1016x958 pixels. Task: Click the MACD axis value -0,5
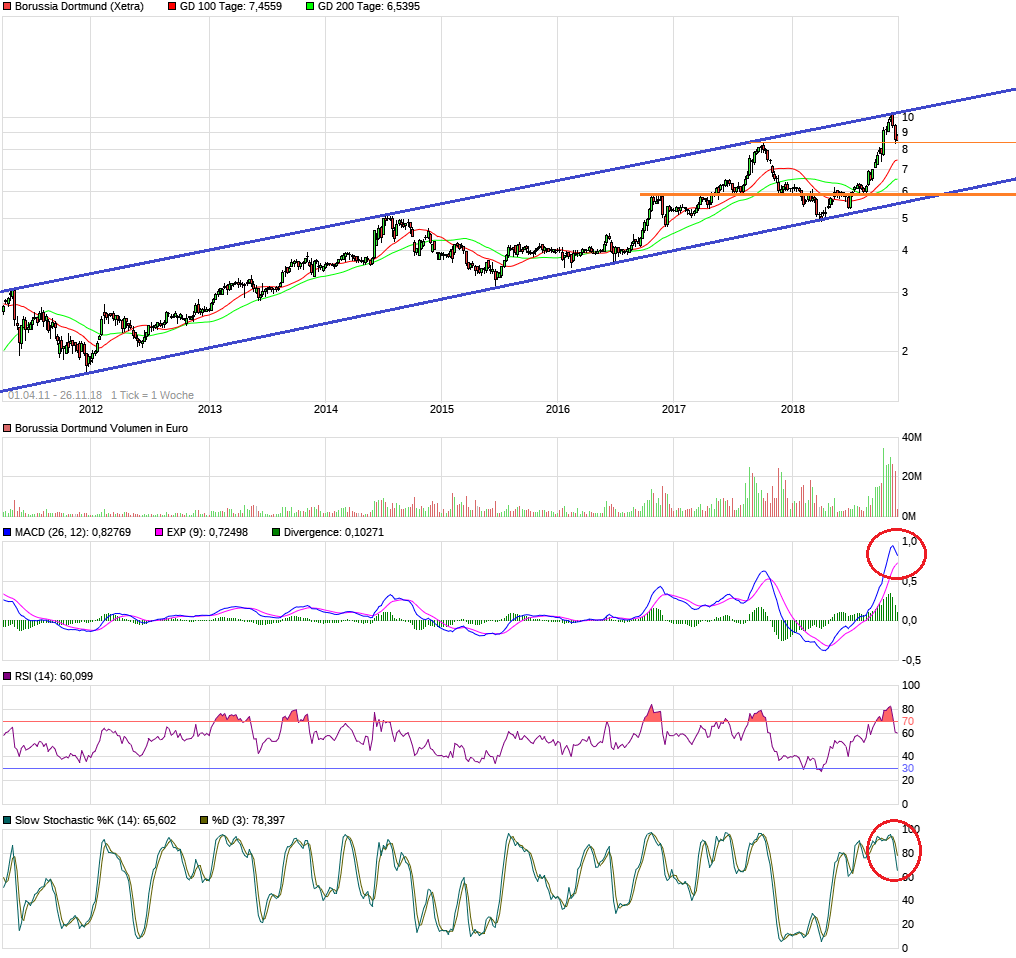coord(911,660)
